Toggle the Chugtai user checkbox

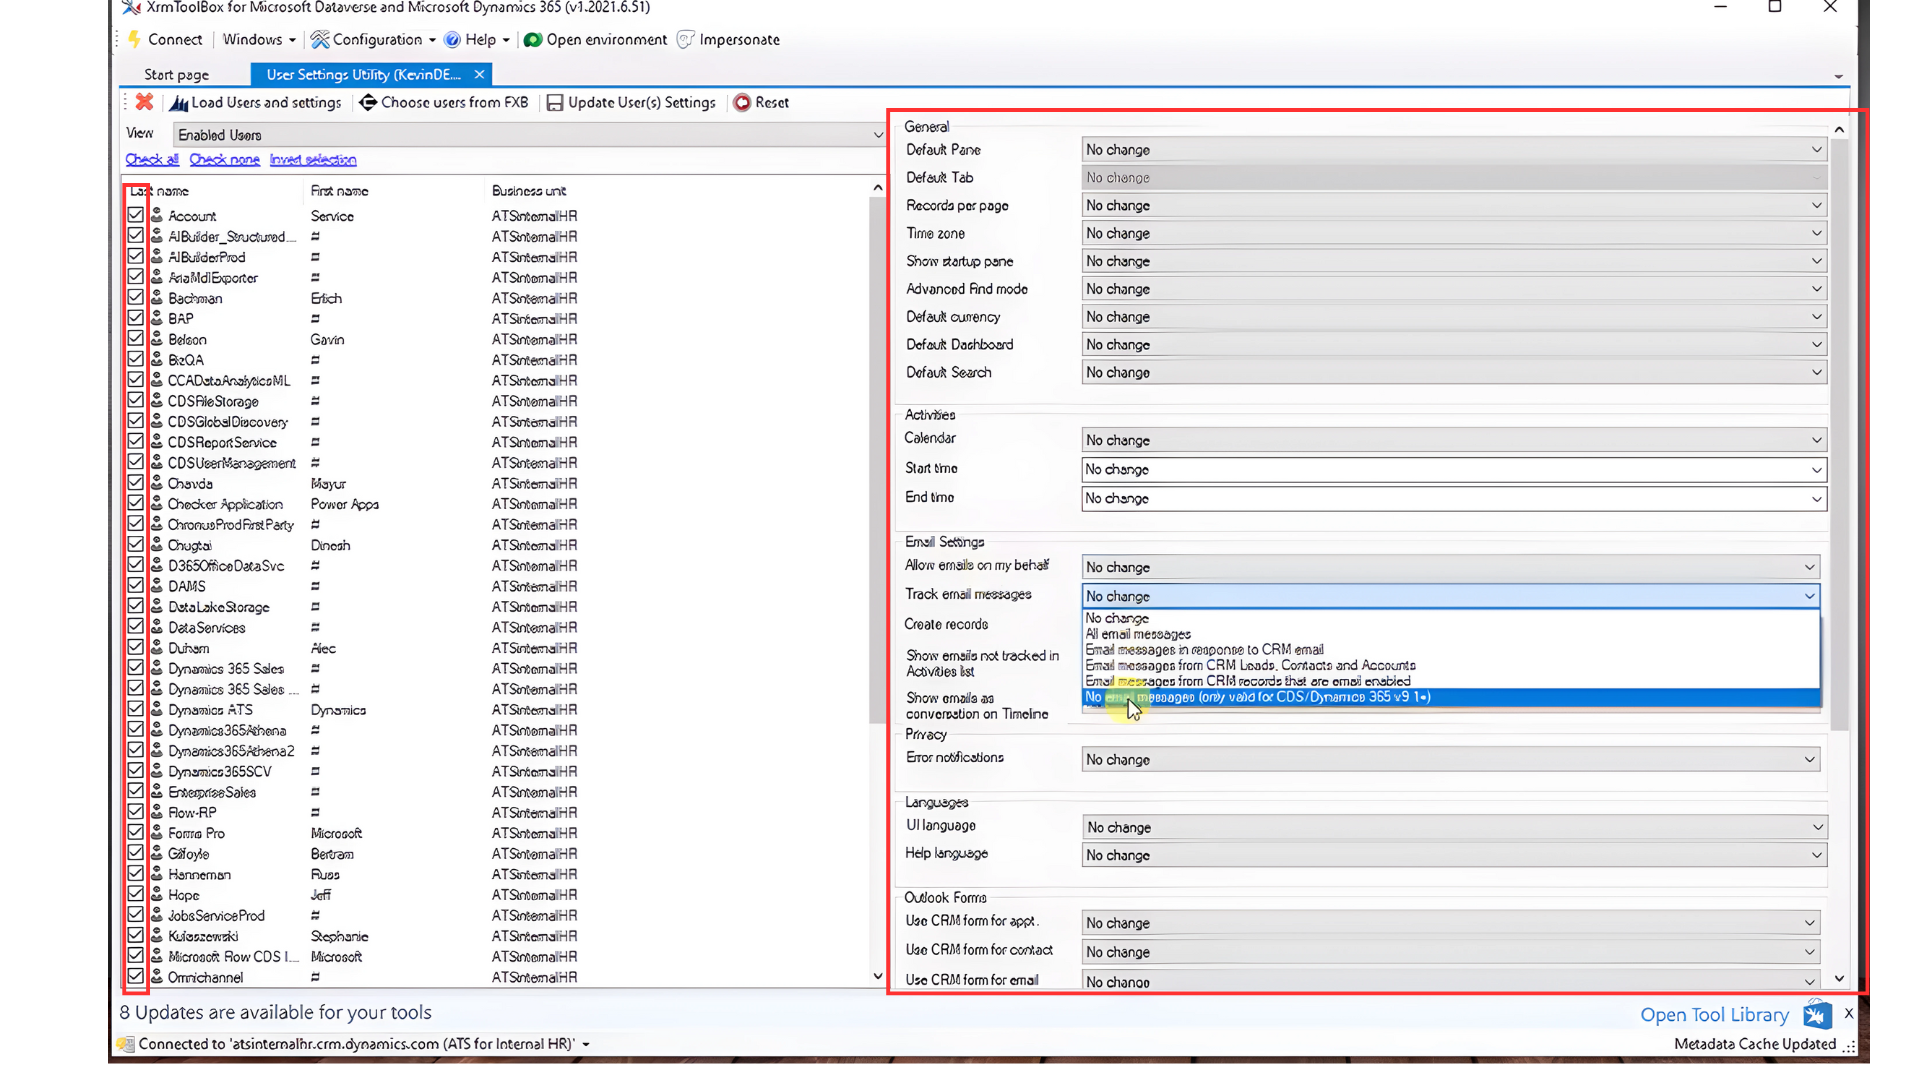tap(135, 545)
